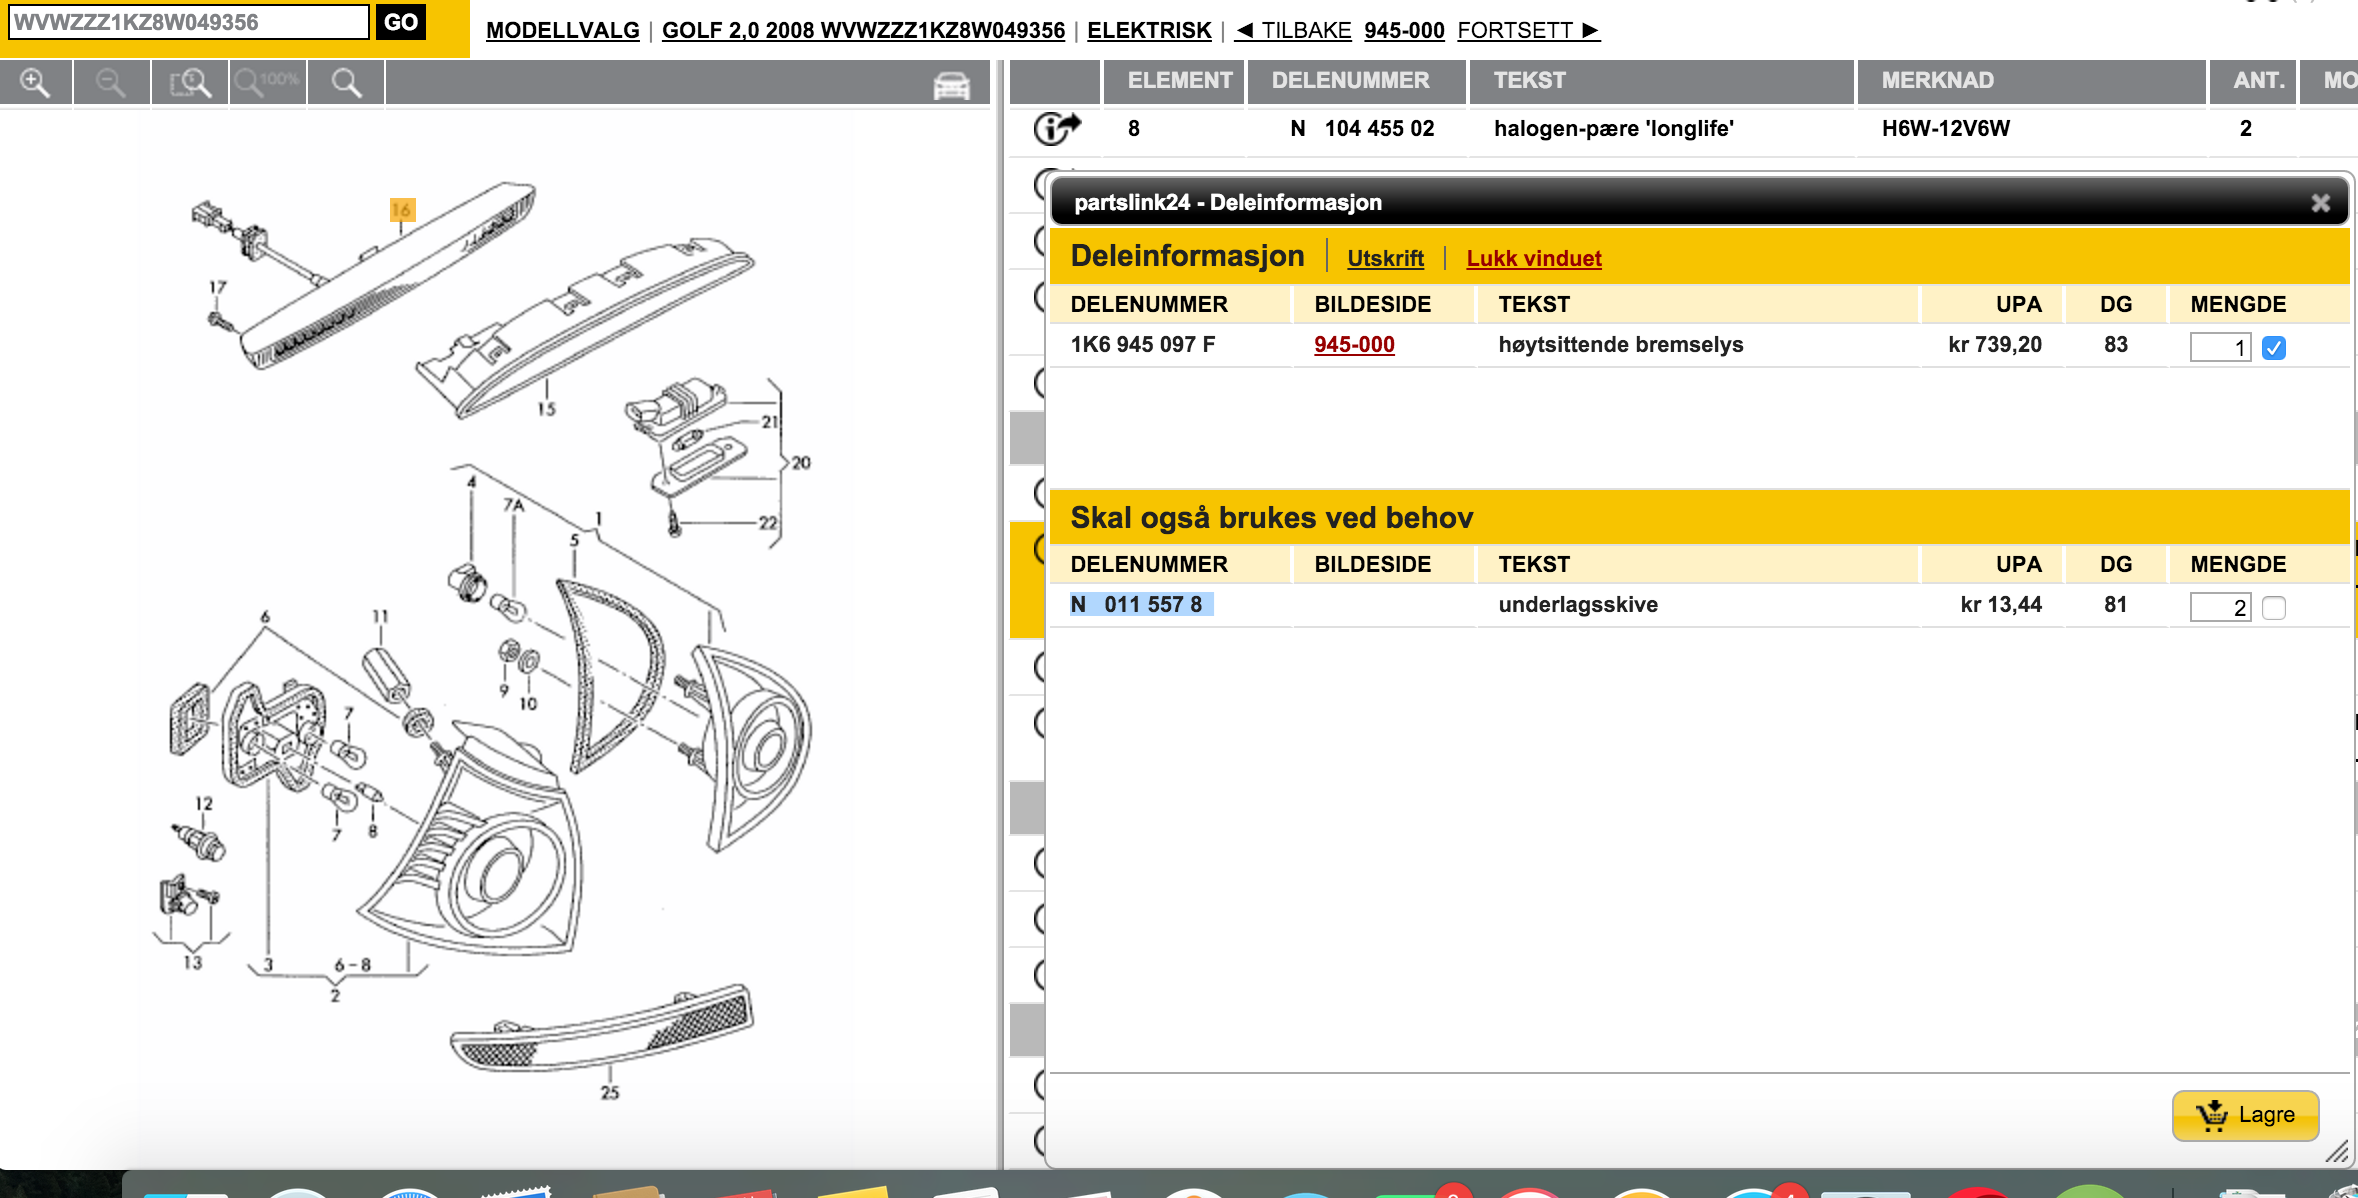Screen dimensions: 2358x1198
Task: Click the zoom out magnifier icon
Action: click(x=111, y=83)
